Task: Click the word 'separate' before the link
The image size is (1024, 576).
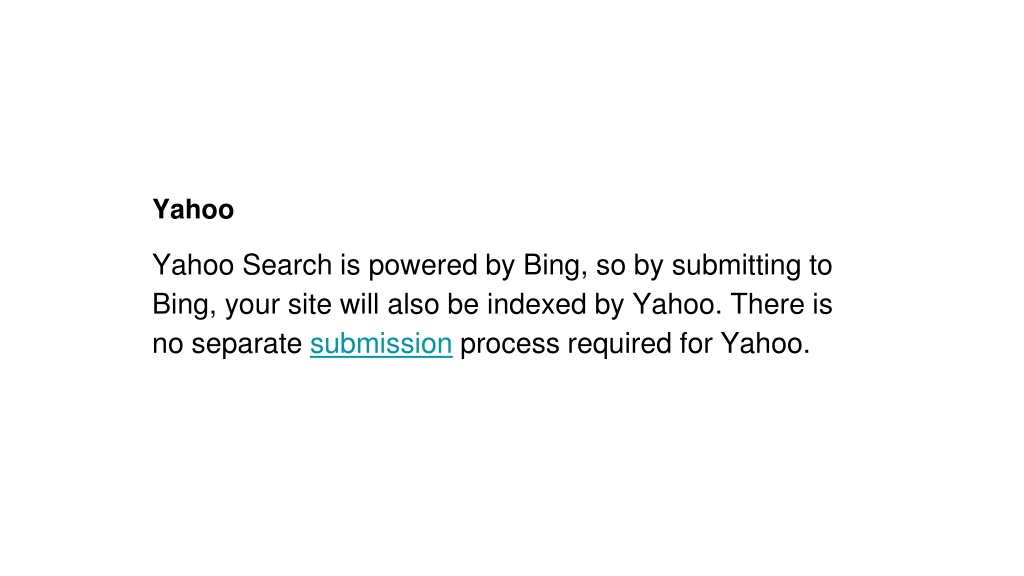Action: coord(247,345)
